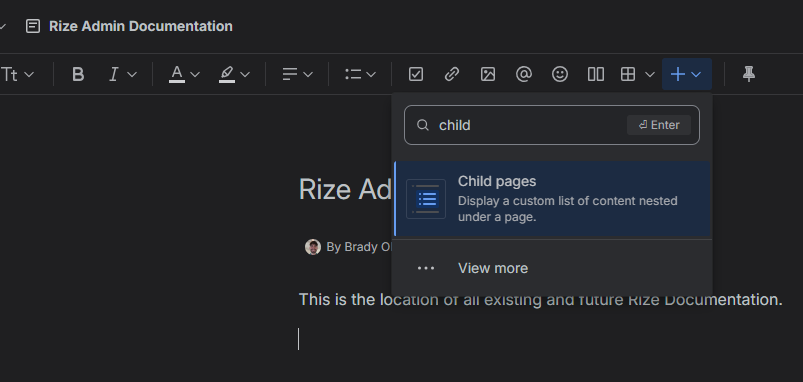This screenshot has width=803, height=382.
Task: Click the Rize page title heading
Action: (345, 189)
